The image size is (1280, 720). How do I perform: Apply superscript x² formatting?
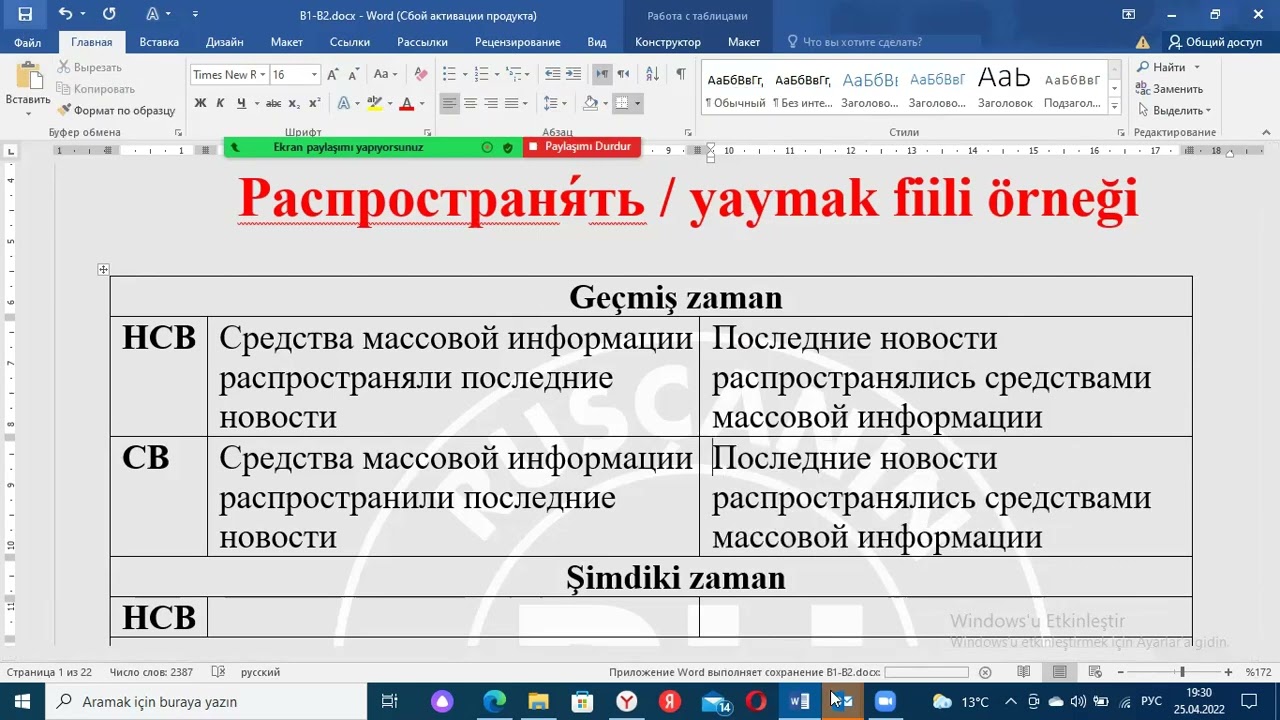click(314, 103)
